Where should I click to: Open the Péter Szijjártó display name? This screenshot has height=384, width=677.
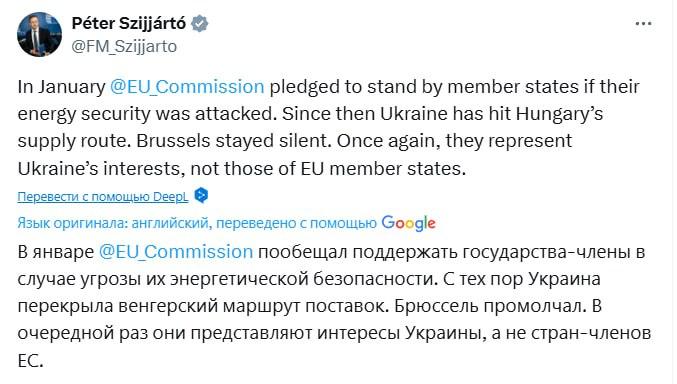(129, 23)
